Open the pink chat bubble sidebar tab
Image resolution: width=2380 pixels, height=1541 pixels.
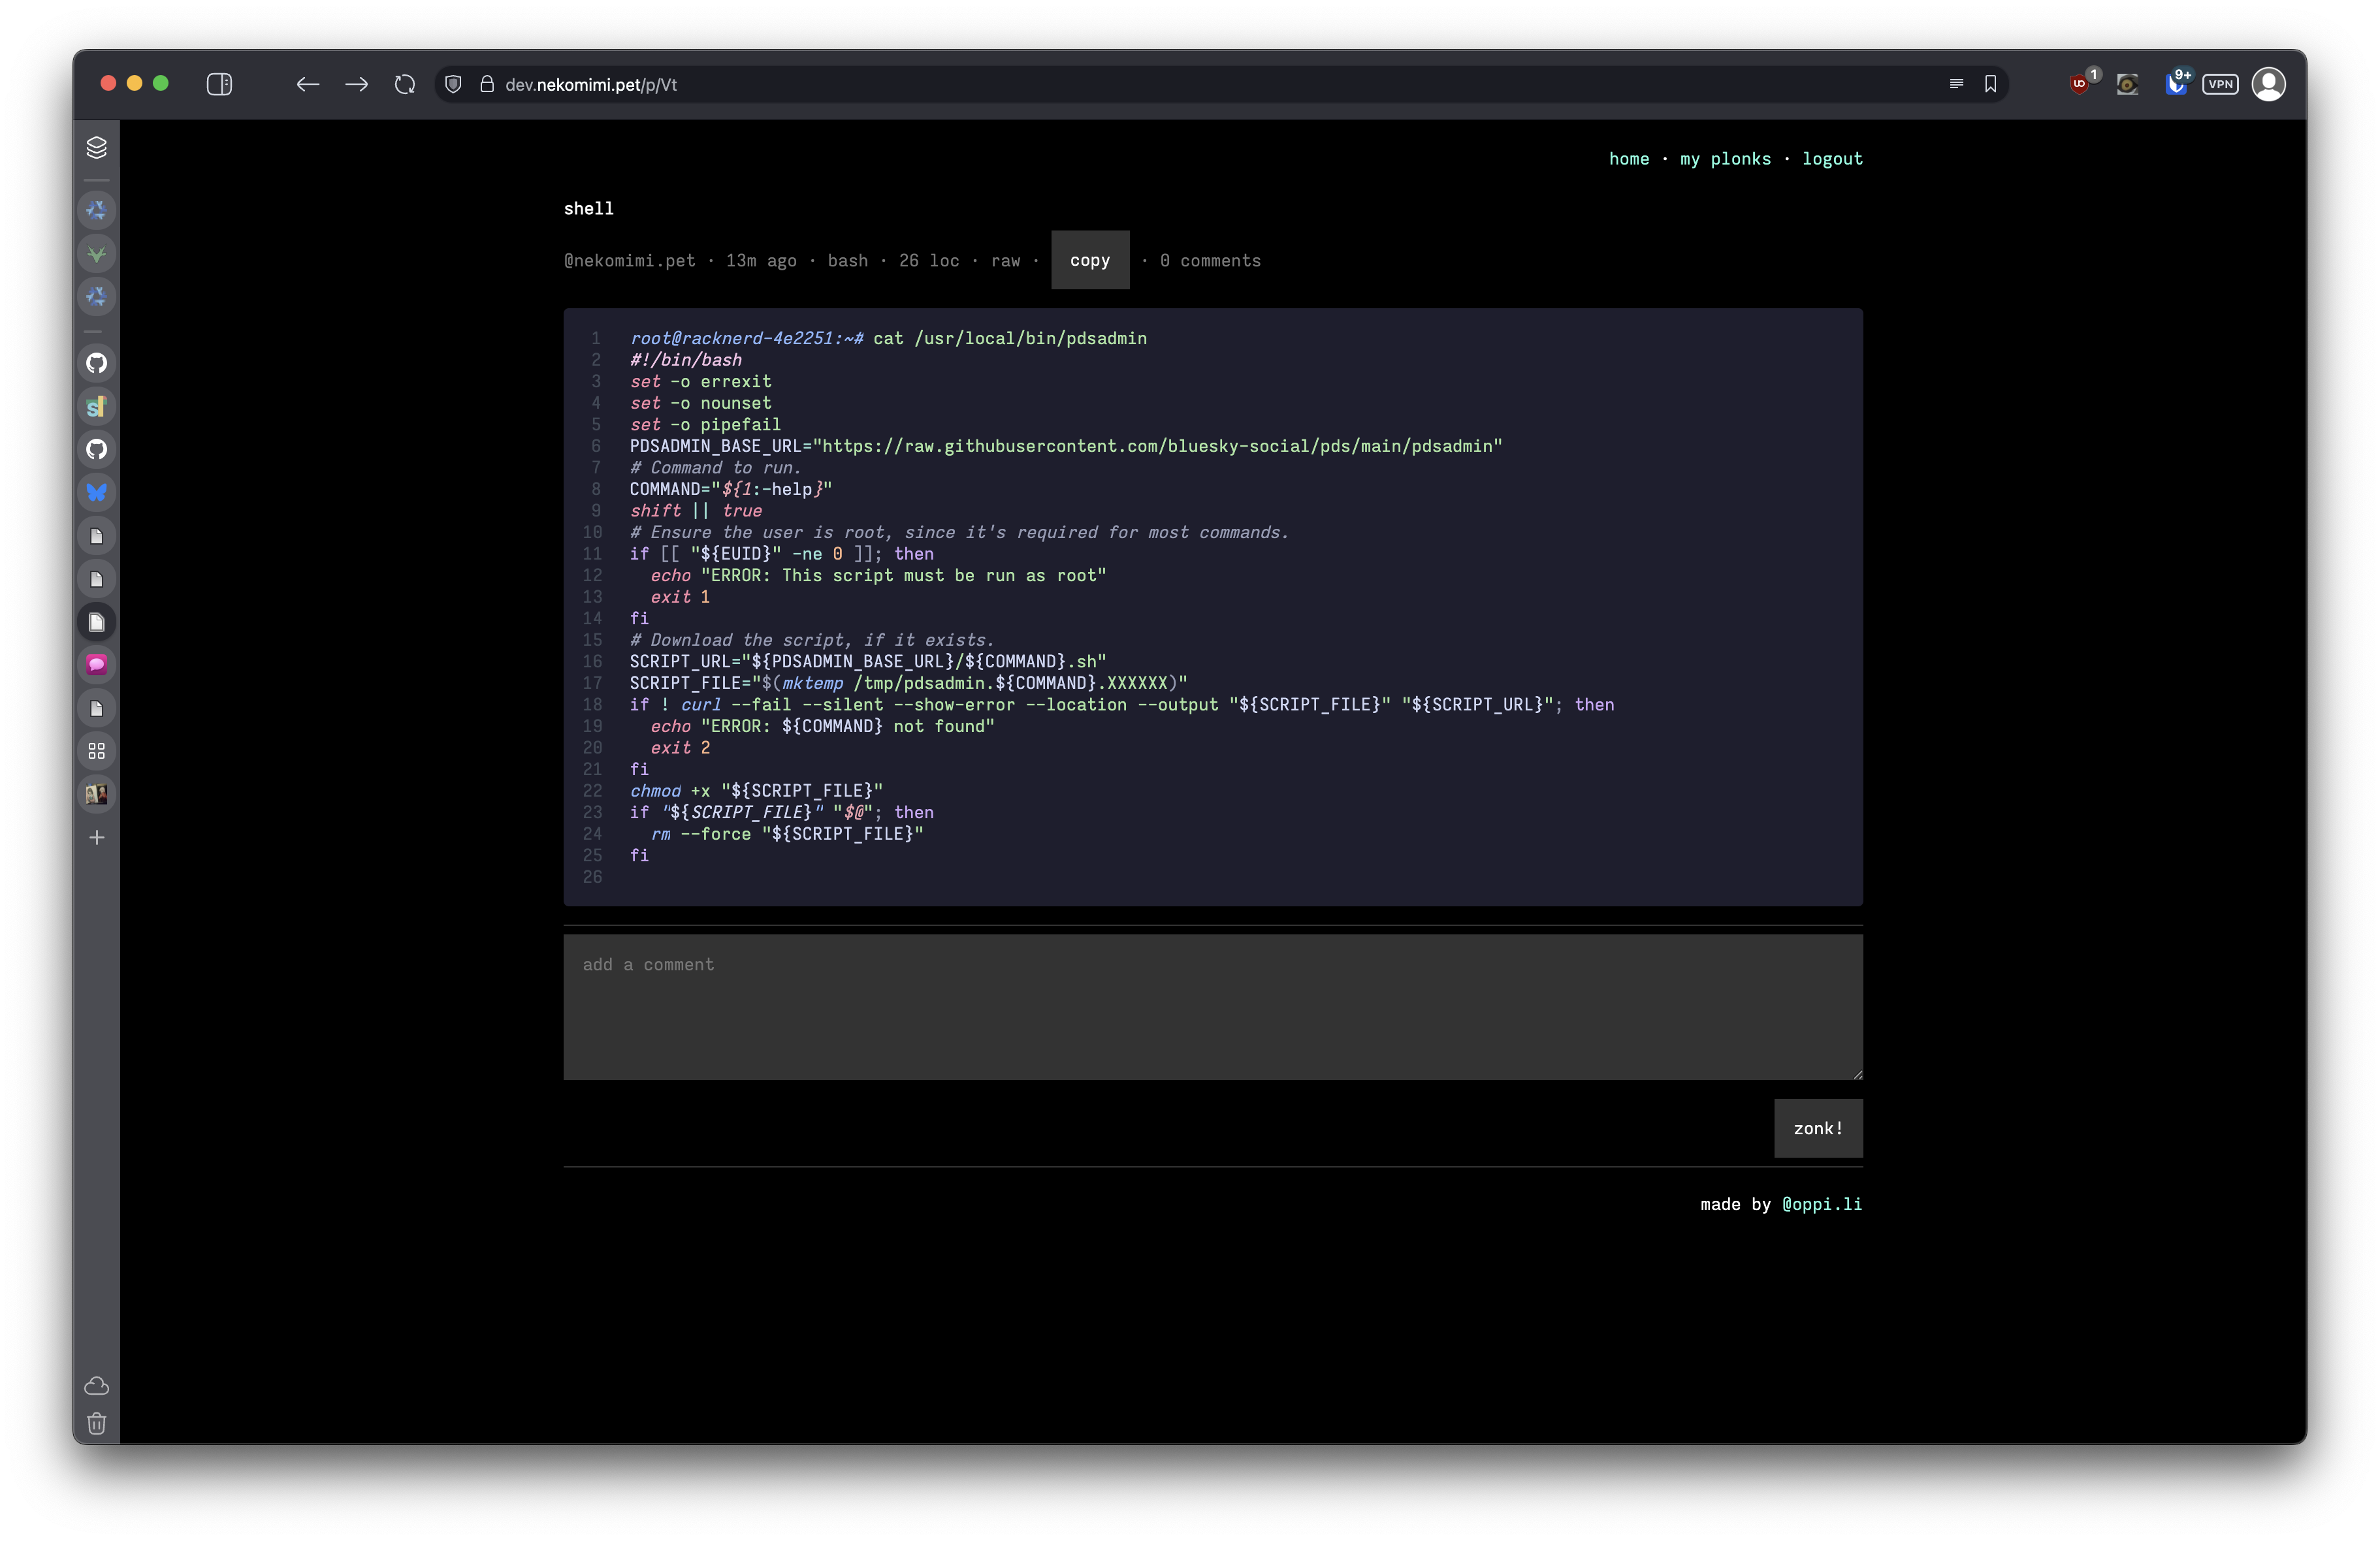pyautogui.click(x=97, y=665)
